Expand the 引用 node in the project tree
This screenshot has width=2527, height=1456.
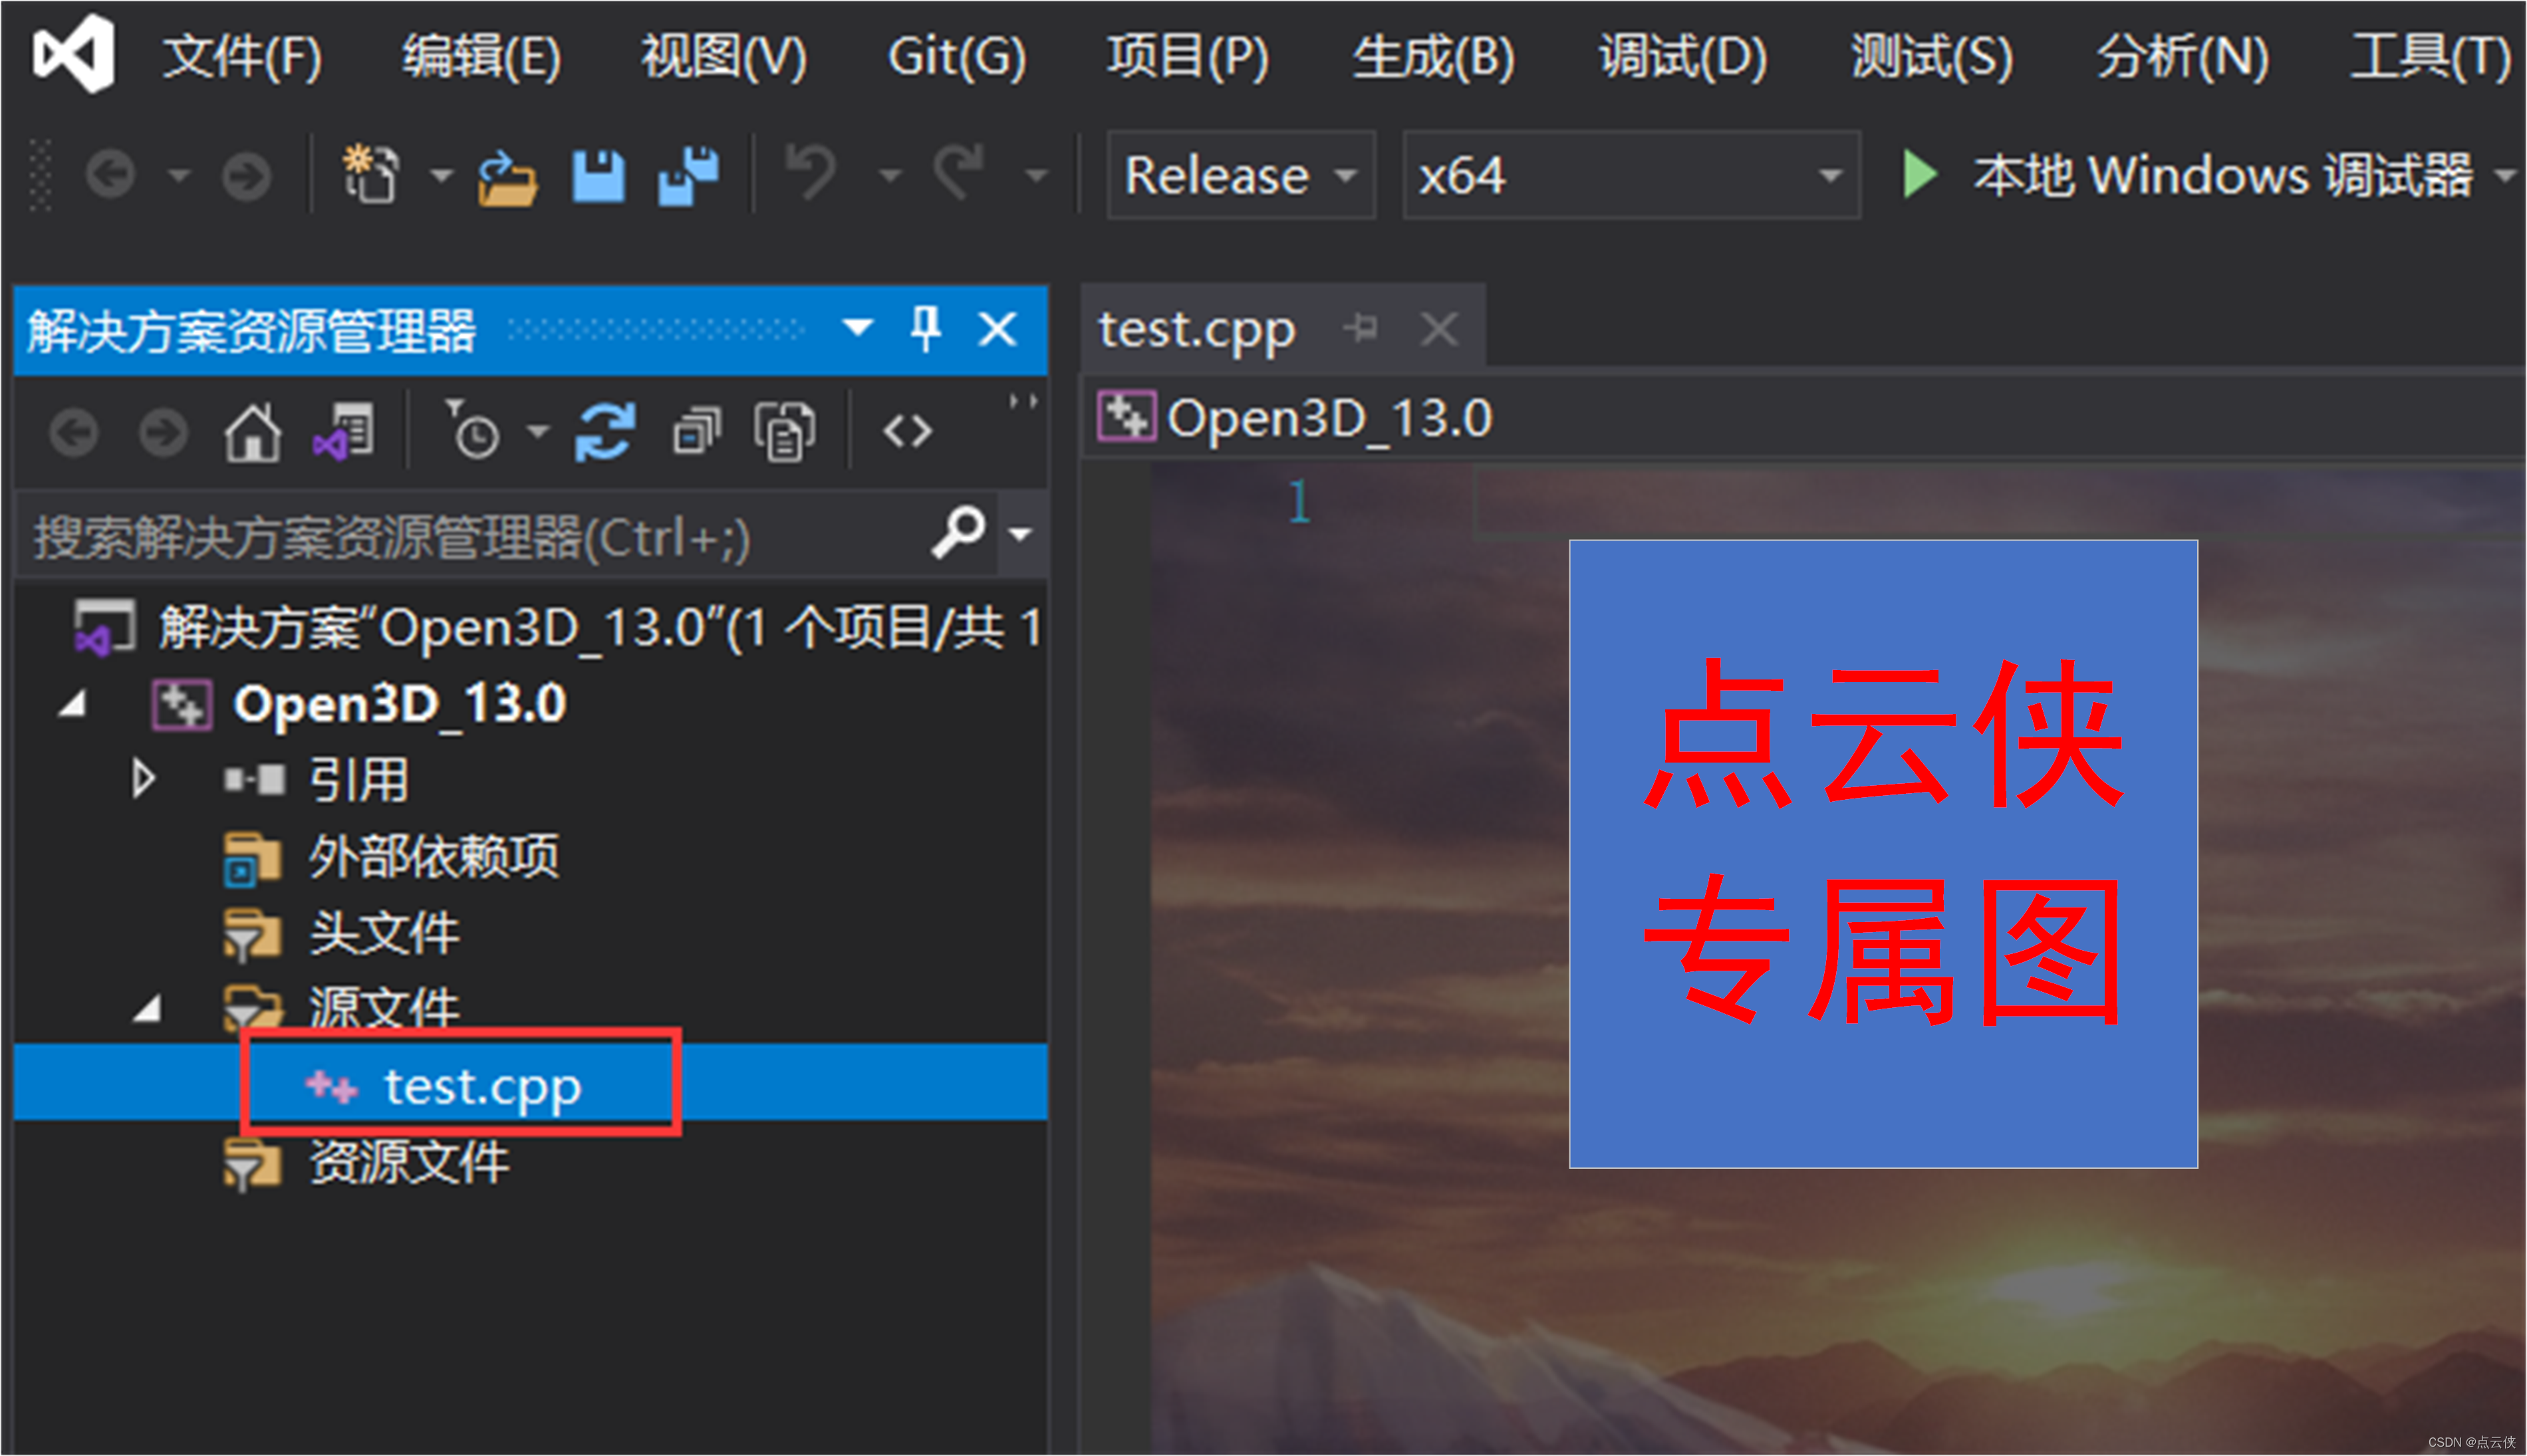[x=143, y=780]
